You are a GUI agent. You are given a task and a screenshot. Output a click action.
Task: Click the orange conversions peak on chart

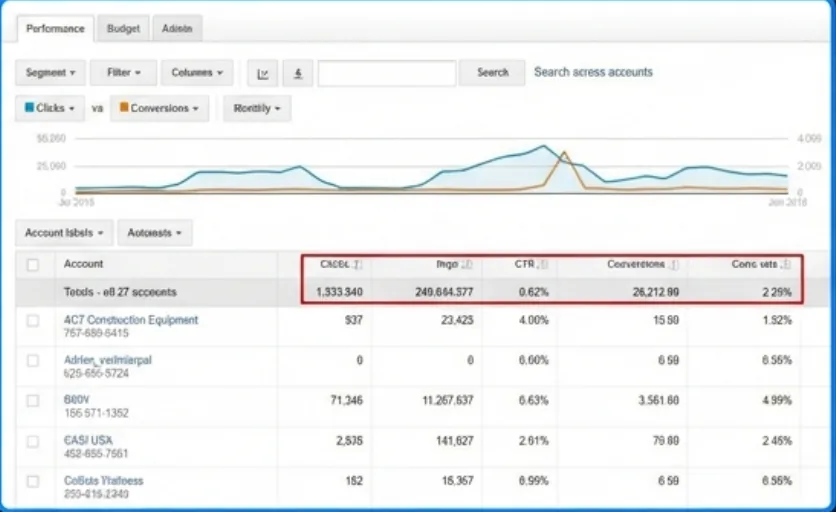(x=564, y=154)
